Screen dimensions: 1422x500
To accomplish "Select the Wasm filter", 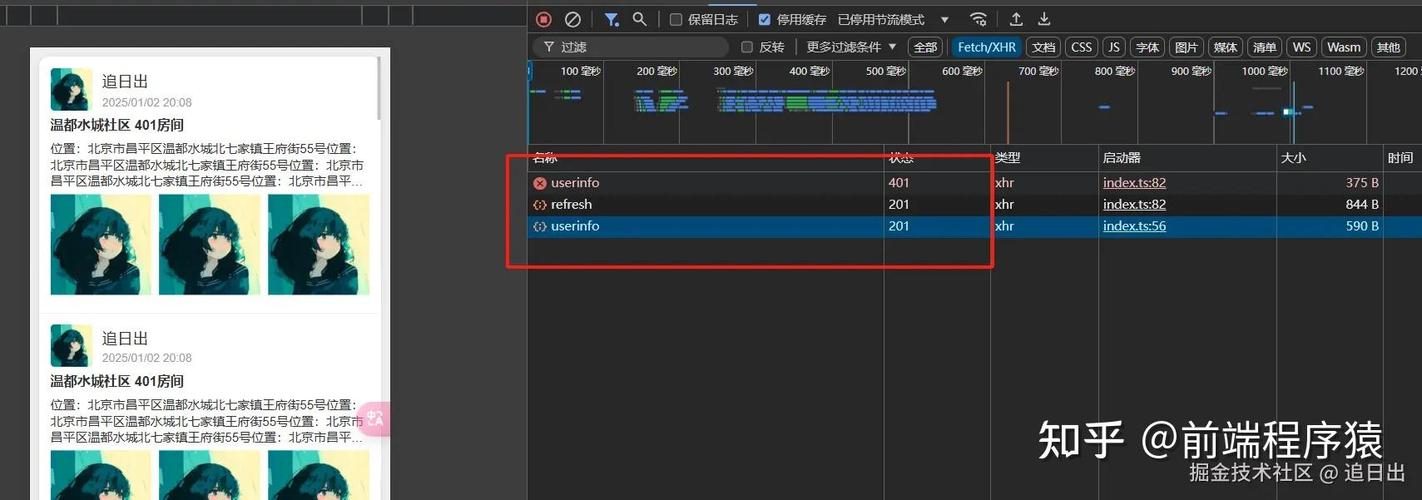I will [x=1344, y=47].
